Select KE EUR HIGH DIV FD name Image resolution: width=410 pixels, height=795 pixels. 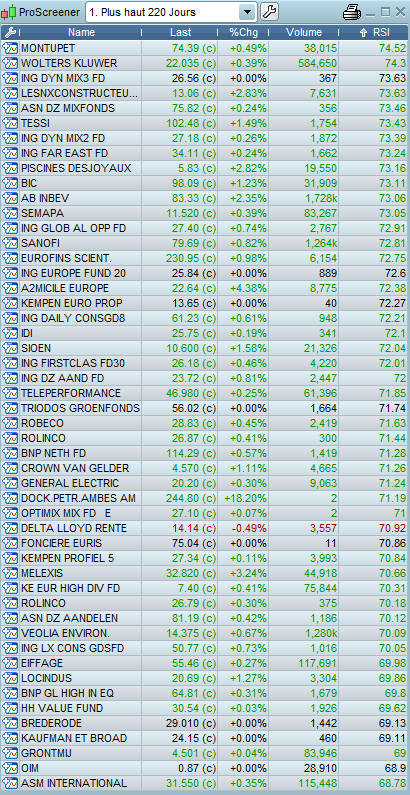click(x=70, y=588)
